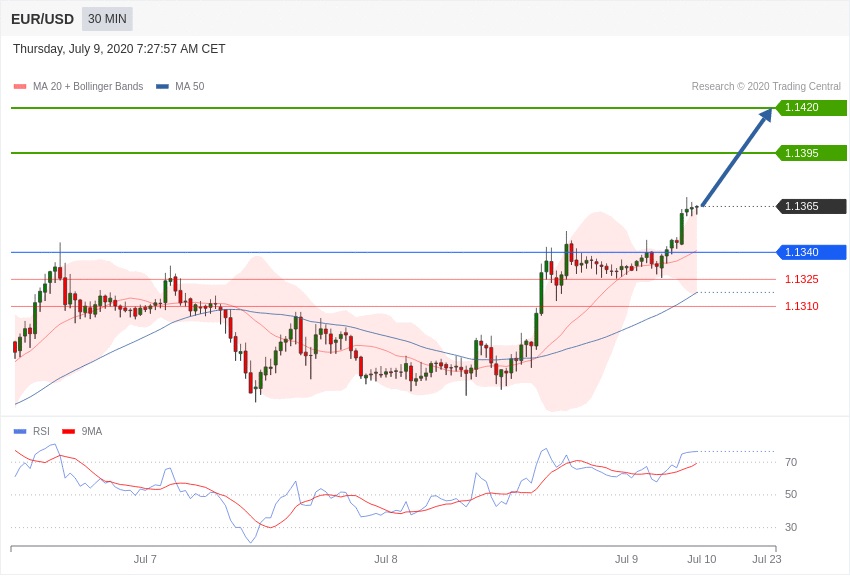Click the MA 50 legend color swatch
The image size is (850, 576).
pyautogui.click(x=162, y=87)
